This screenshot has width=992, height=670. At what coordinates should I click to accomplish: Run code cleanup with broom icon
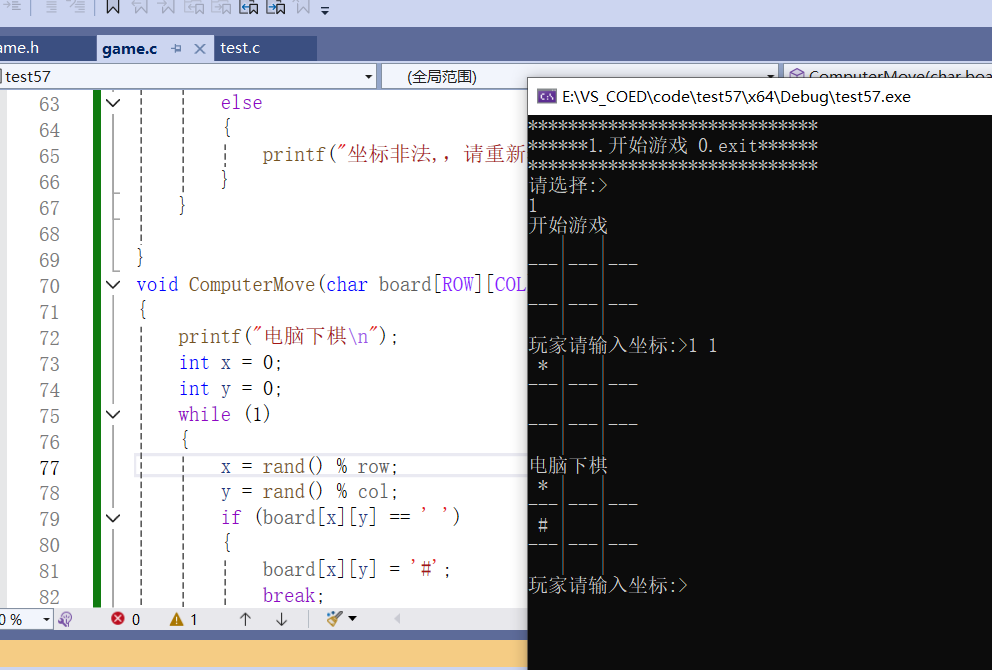[335, 619]
